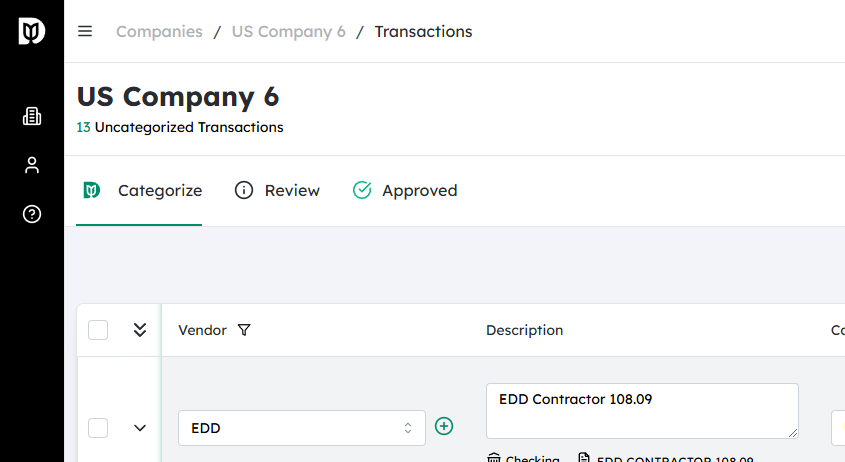Click the Review tab info icon
The height and width of the screenshot is (462, 845).
pyautogui.click(x=244, y=190)
